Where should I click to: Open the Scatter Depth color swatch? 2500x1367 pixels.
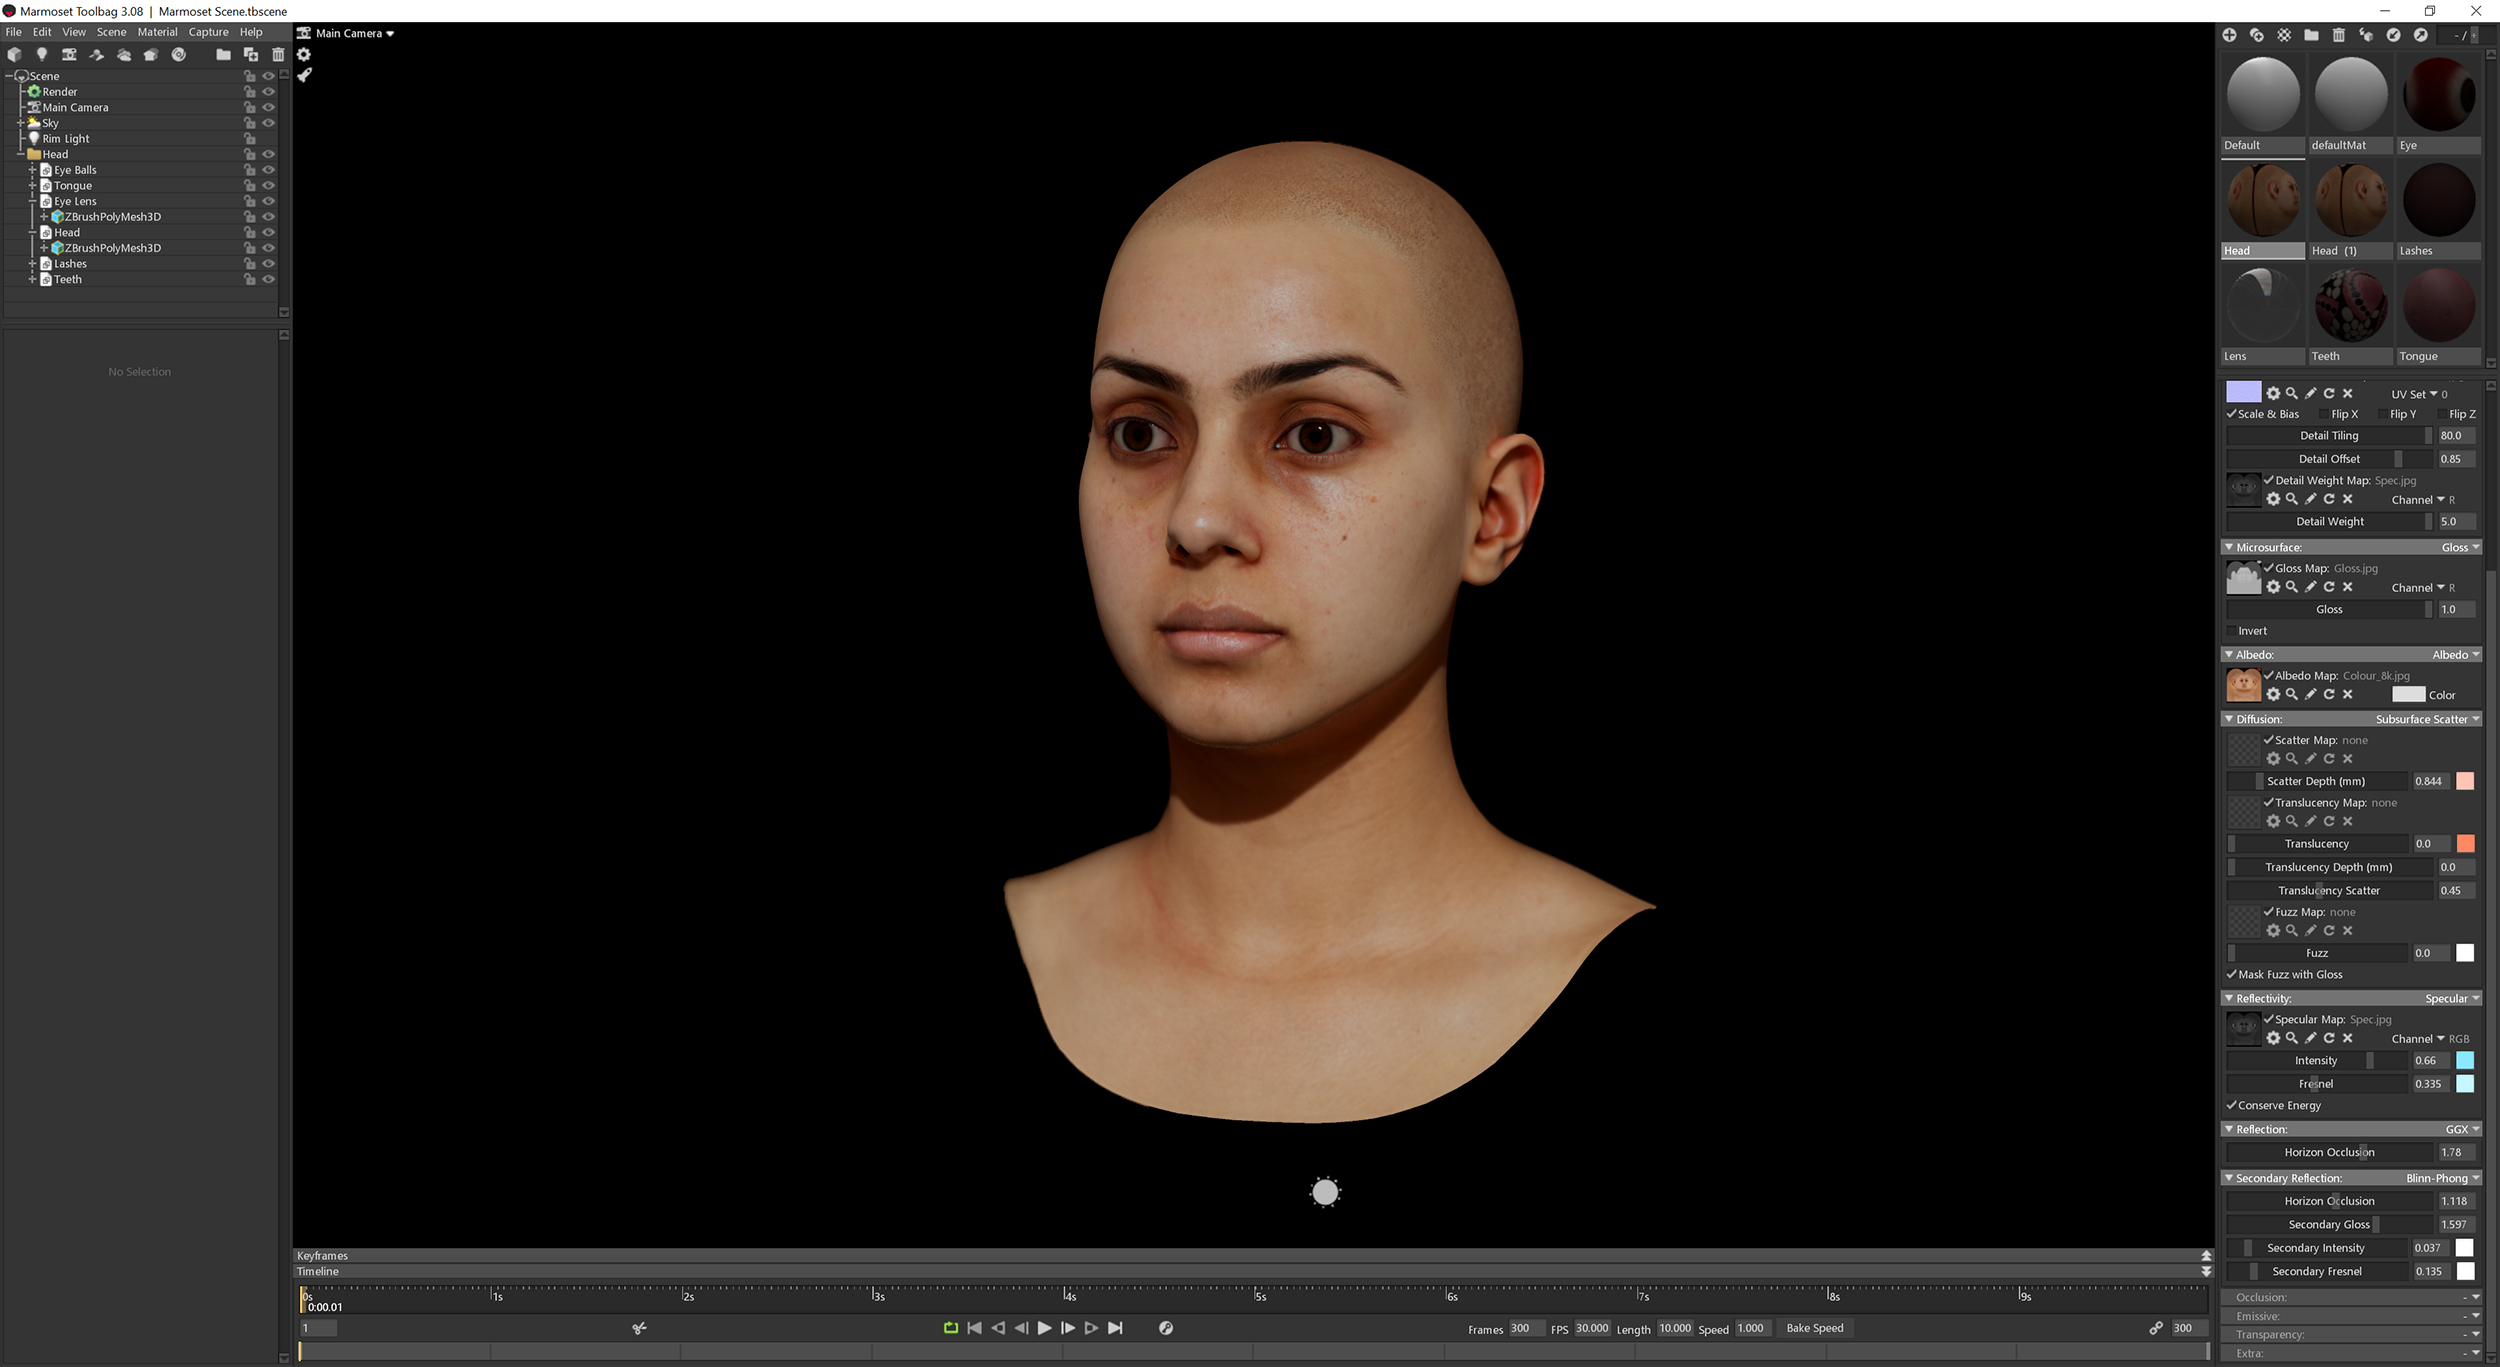point(2467,781)
